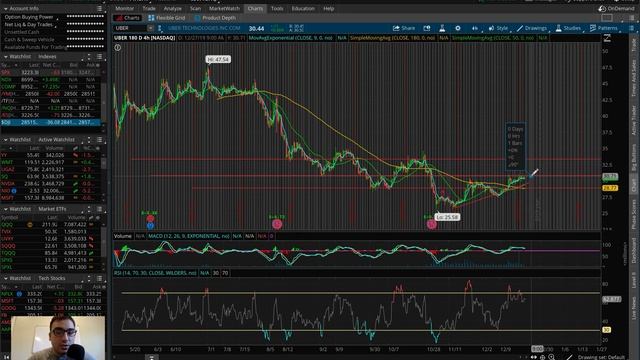The image size is (640, 360).
Task: Click the Hi: 47.54 price bubble
Action: click(218, 60)
